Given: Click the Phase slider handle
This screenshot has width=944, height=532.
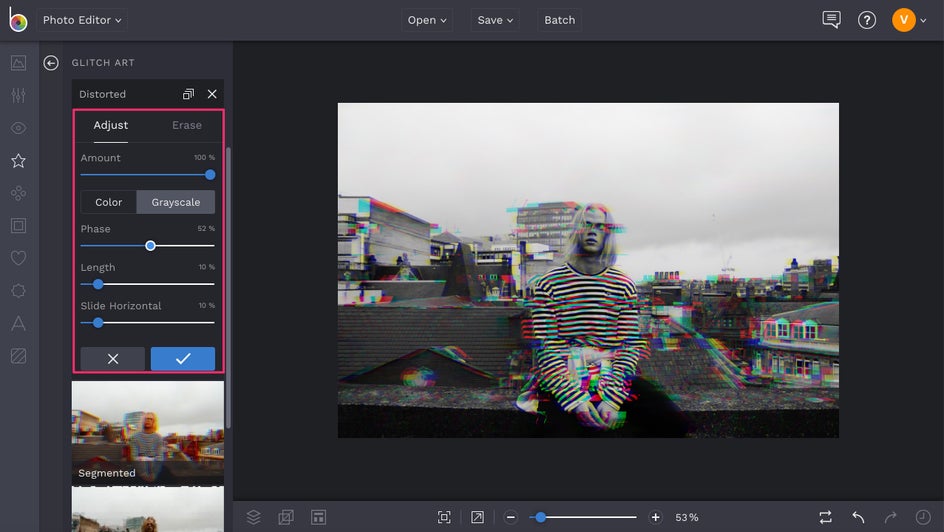Looking at the screenshot, I should pos(150,245).
